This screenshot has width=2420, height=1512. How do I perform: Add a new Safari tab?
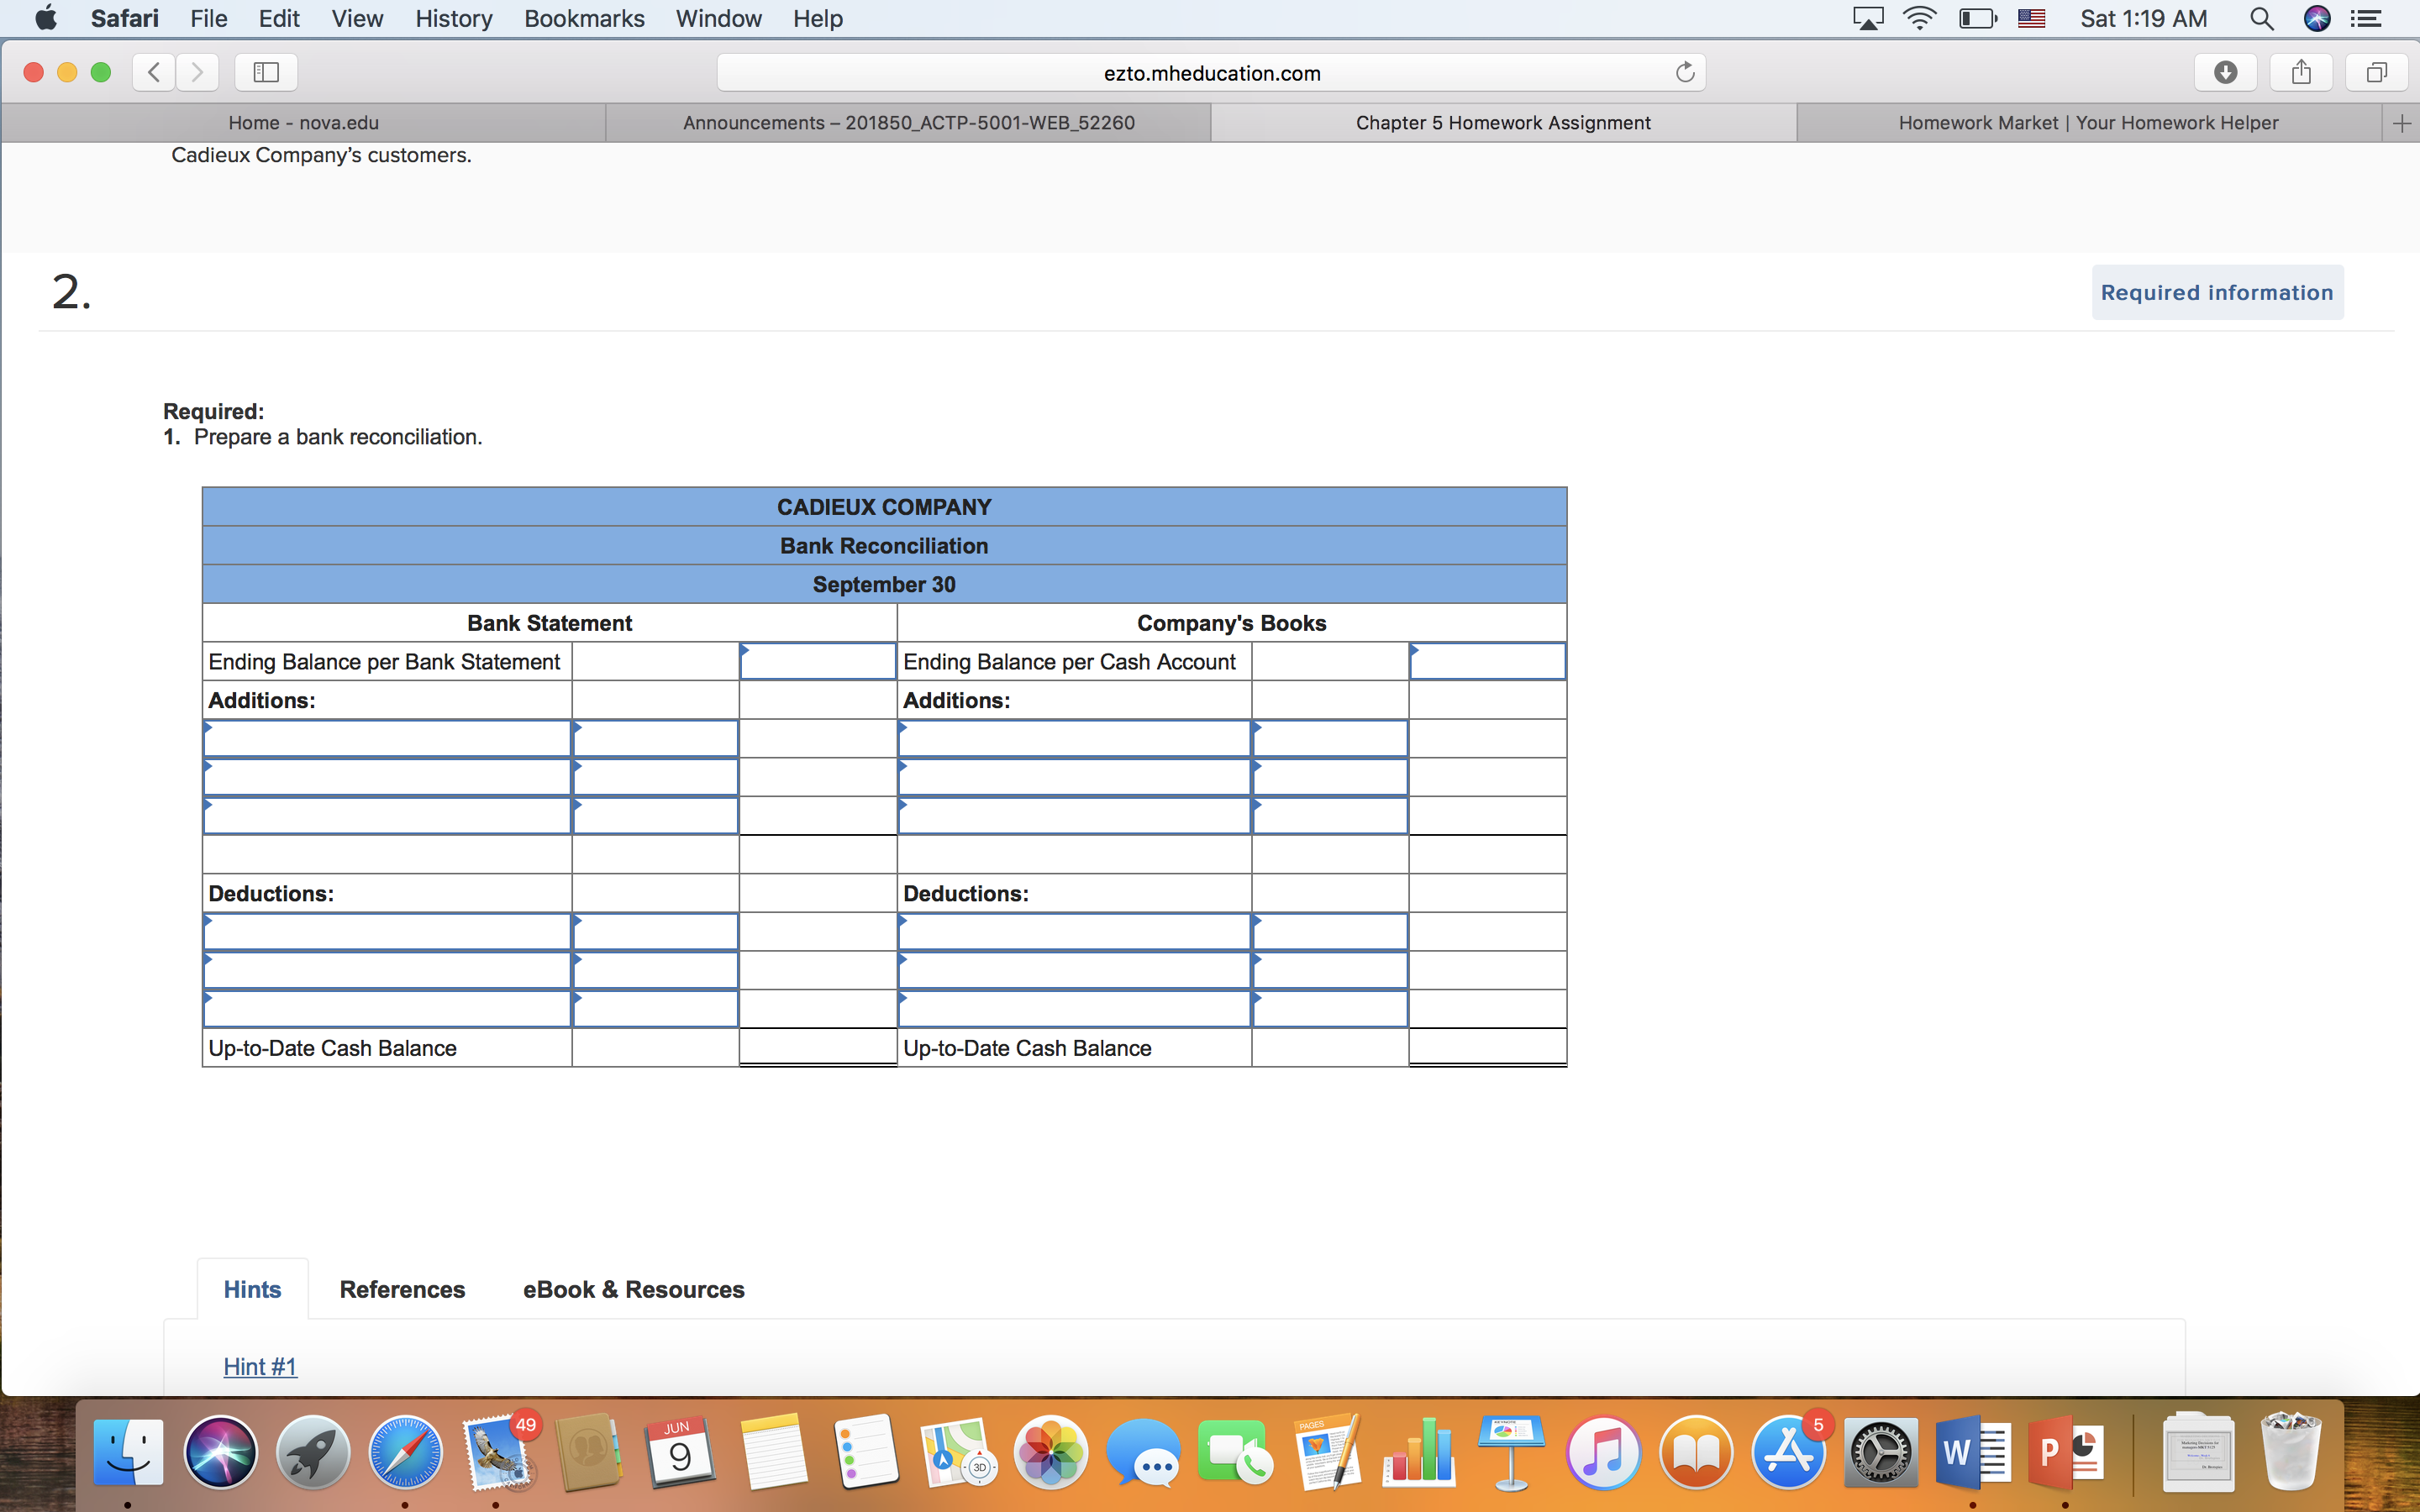click(2401, 123)
